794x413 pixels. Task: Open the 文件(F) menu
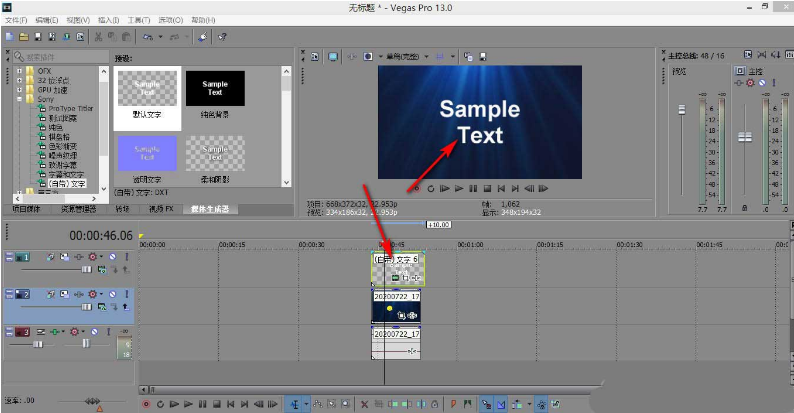click(x=16, y=19)
